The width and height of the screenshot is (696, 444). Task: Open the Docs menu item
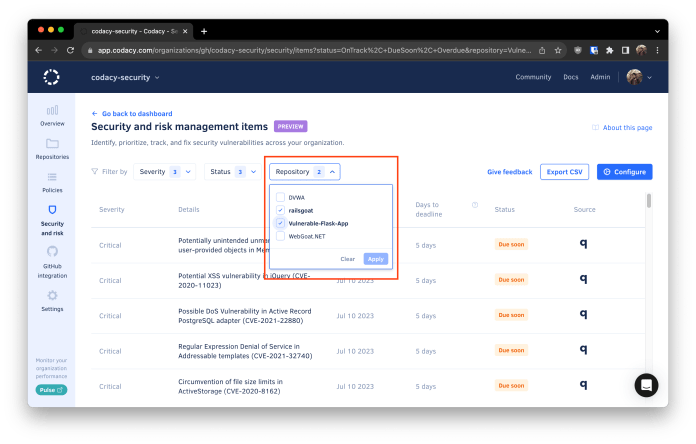(x=571, y=77)
